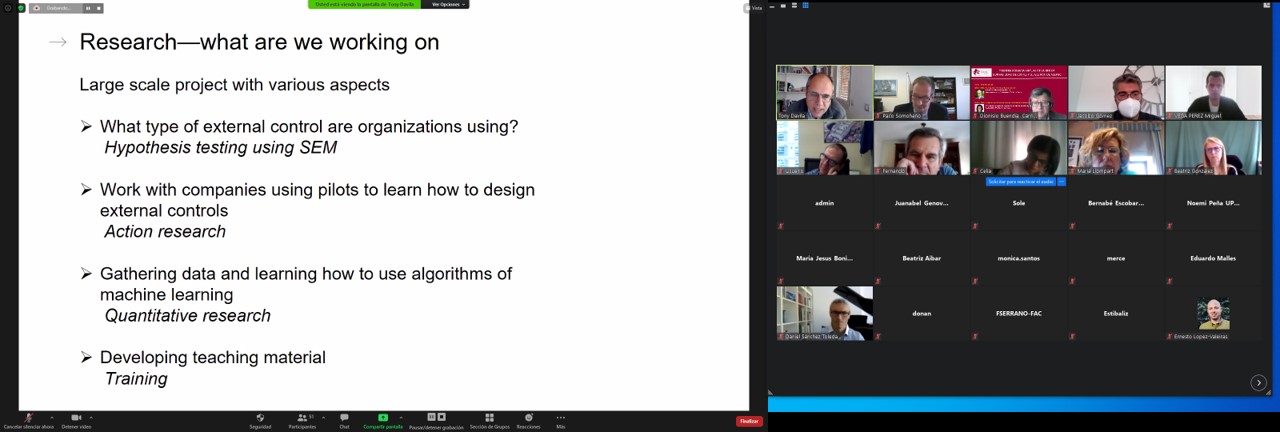Click the red Finalizar button
Viewport: 1280px width, 432px height.
tap(749, 421)
